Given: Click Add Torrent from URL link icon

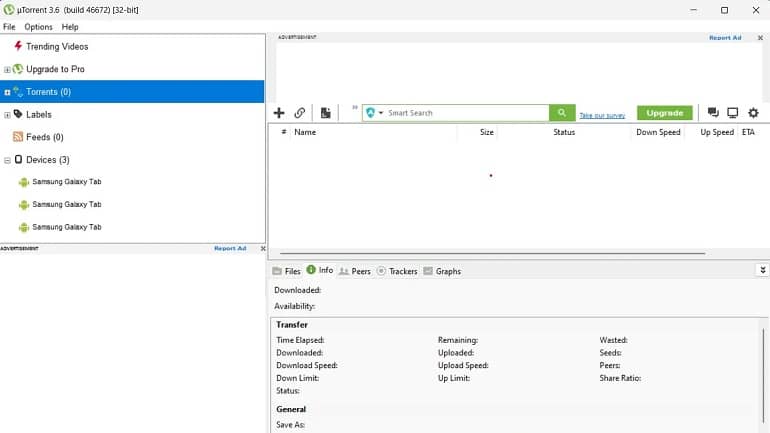Looking at the screenshot, I should 300,113.
